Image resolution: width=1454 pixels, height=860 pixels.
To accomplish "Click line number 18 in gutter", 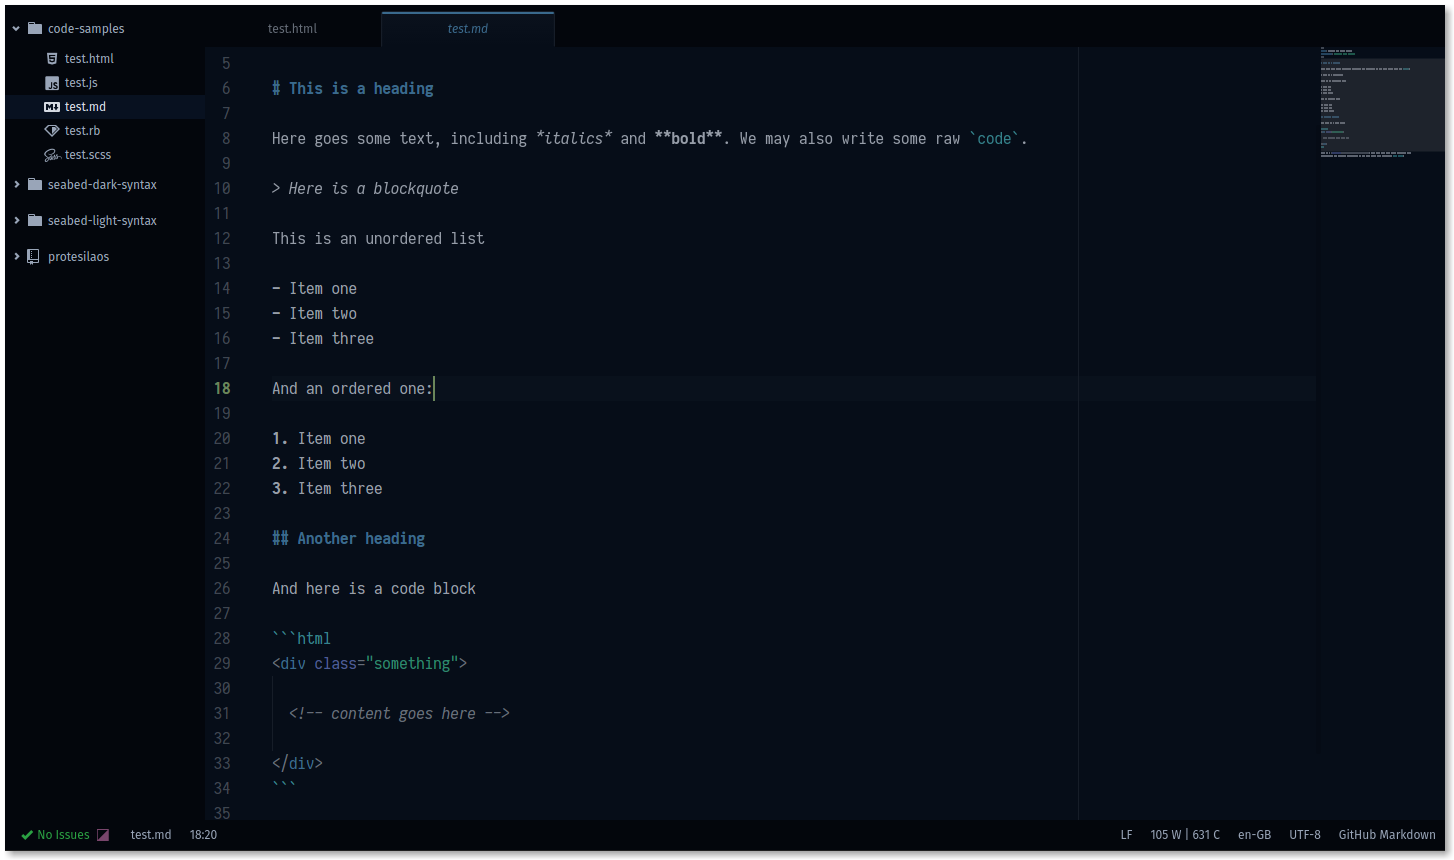I will (222, 389).
